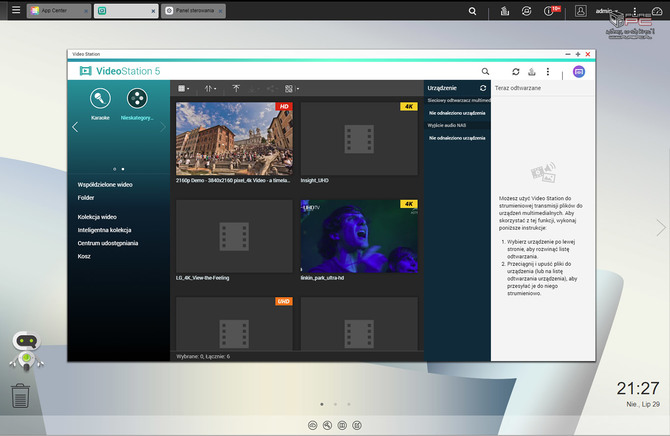Open Inteligentna kolekcja in sidebar
Viewport: 670px width, 436px height.
104,230
